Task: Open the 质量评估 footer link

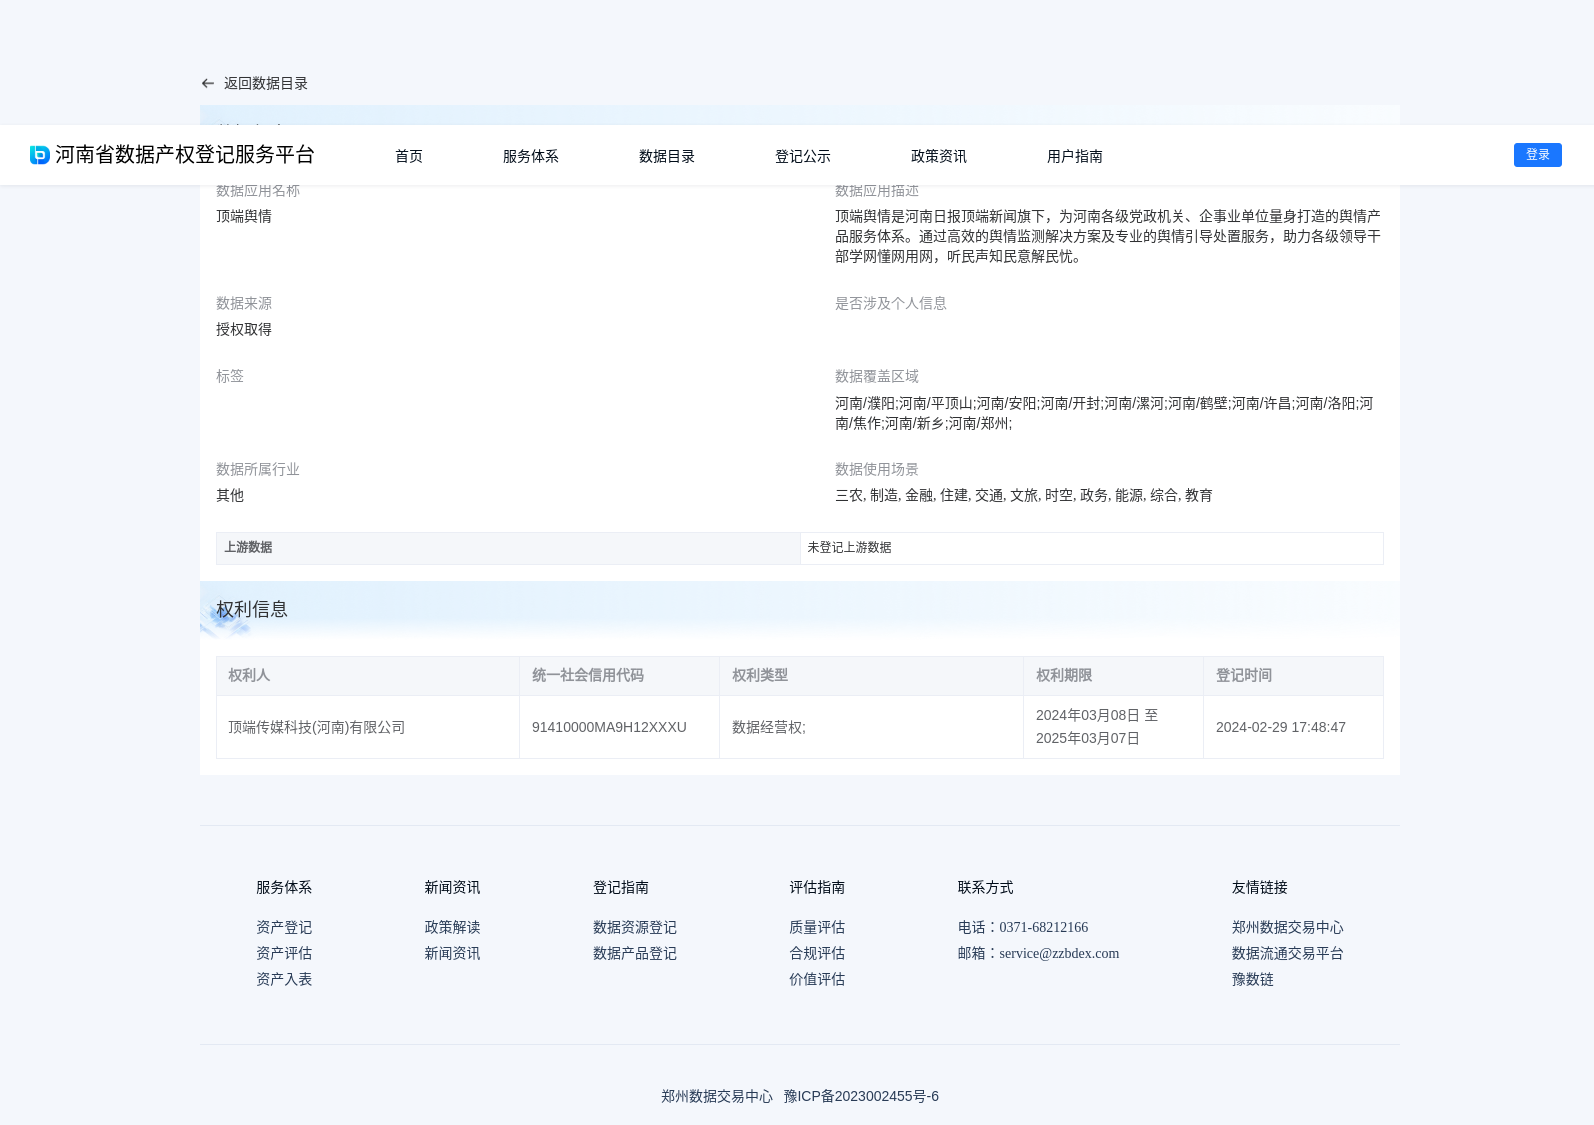Action: (817, 928)
